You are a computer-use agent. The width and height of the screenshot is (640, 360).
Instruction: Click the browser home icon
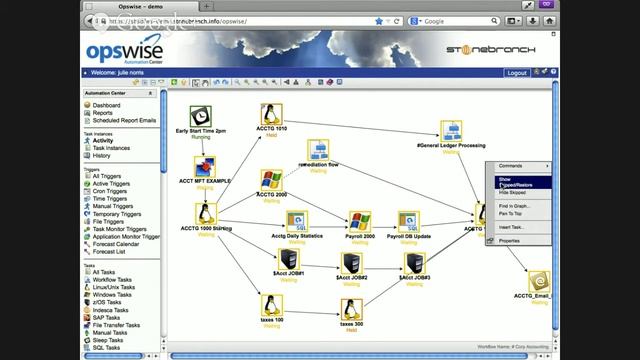tap(549, 21)
